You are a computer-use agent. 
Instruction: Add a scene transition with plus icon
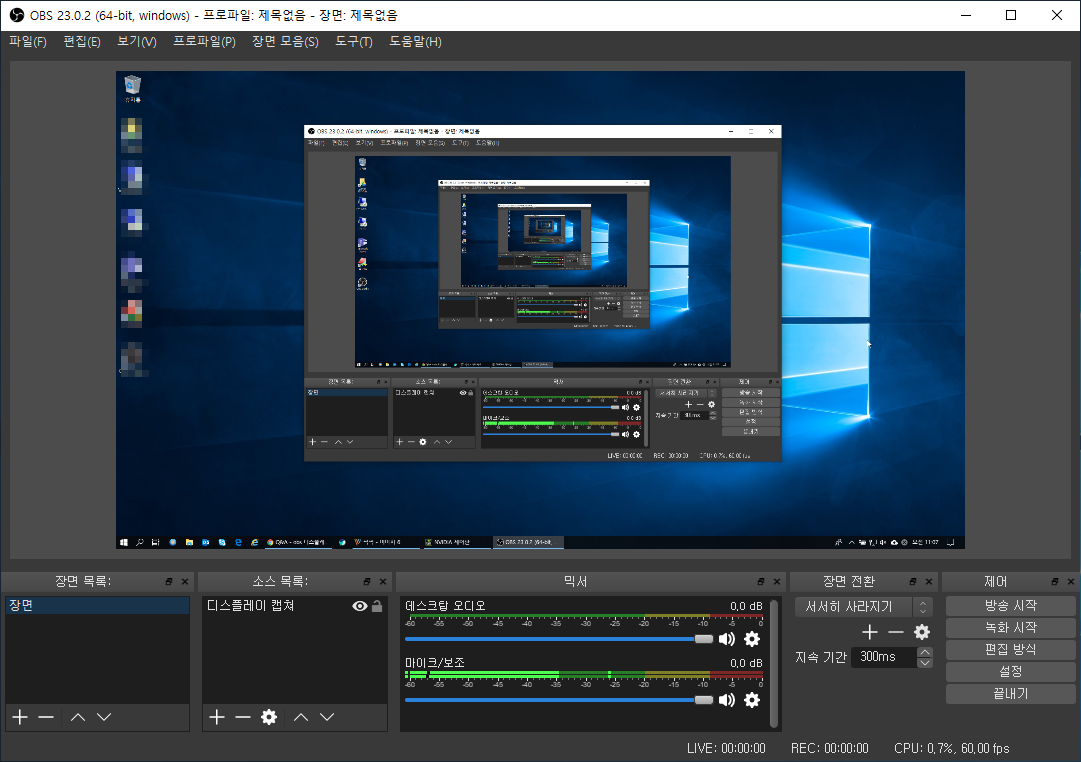[870, 632]
